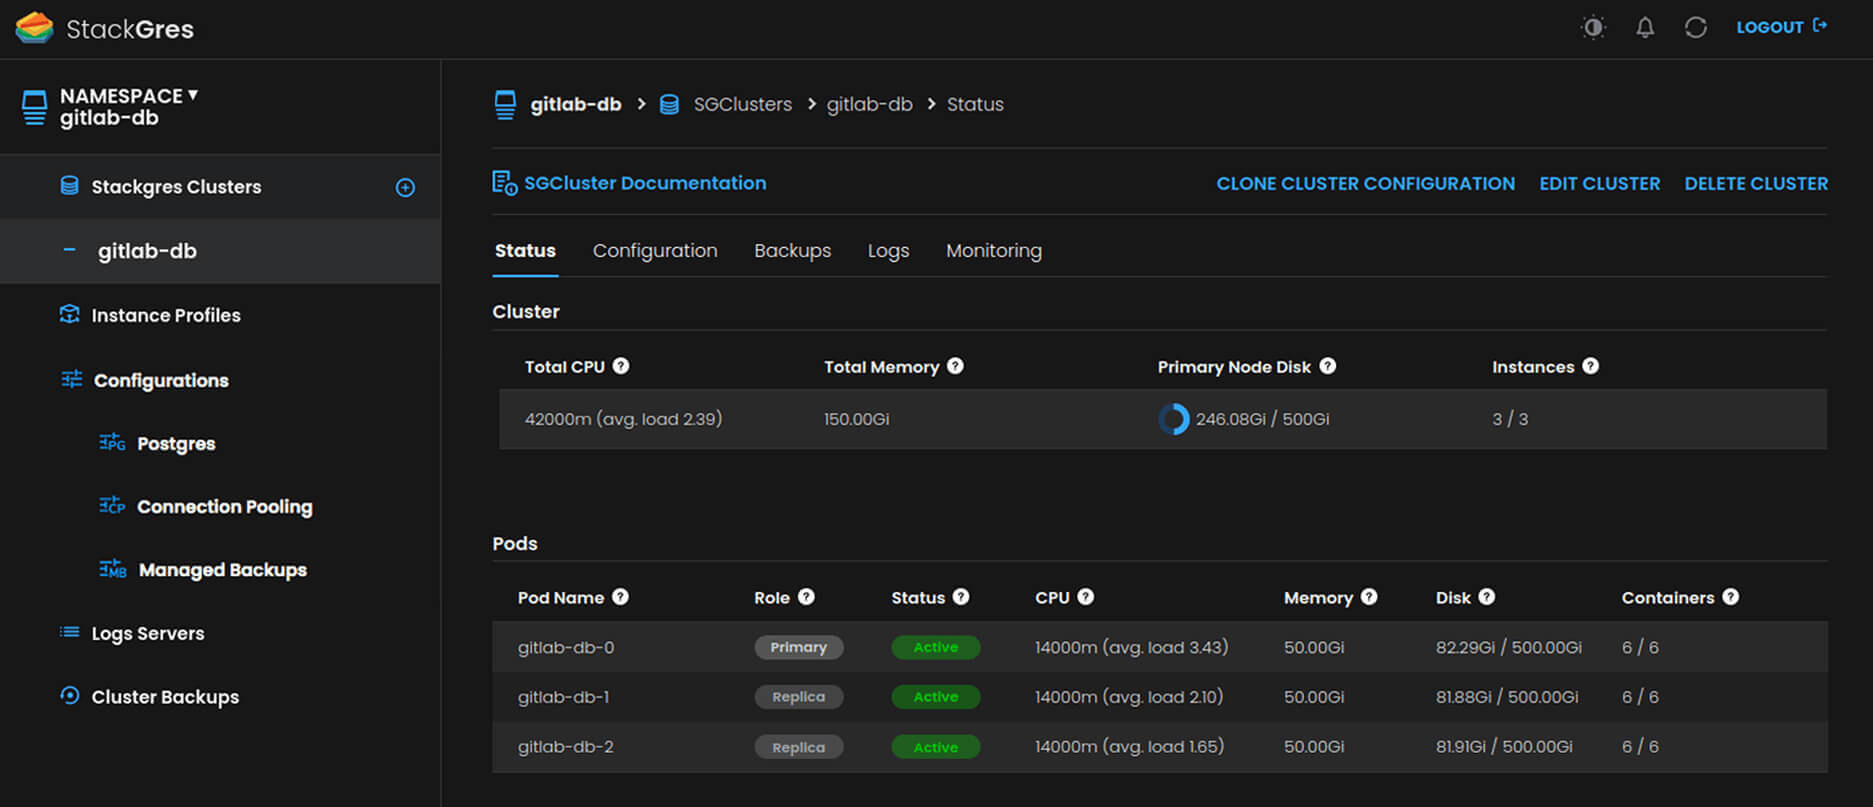Click CPU column help icon

click(1085, 597)
